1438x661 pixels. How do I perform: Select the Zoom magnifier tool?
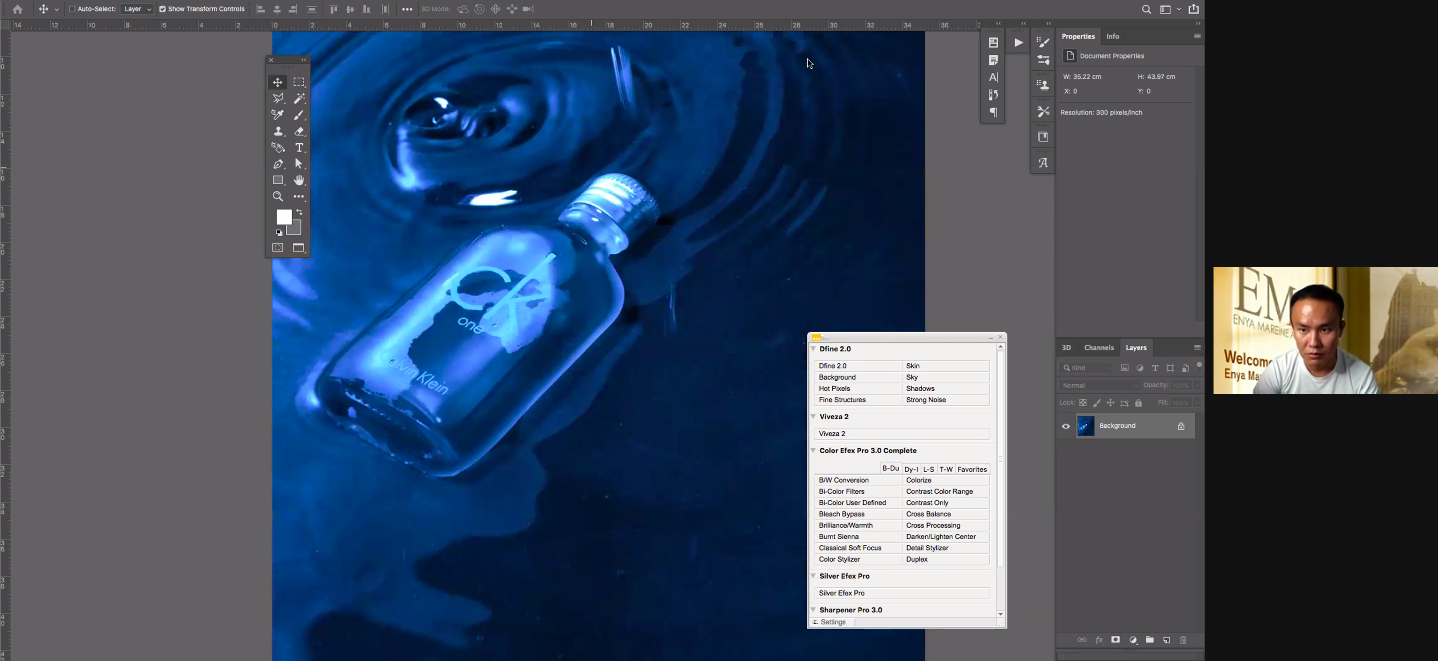(x=278, y=196)
